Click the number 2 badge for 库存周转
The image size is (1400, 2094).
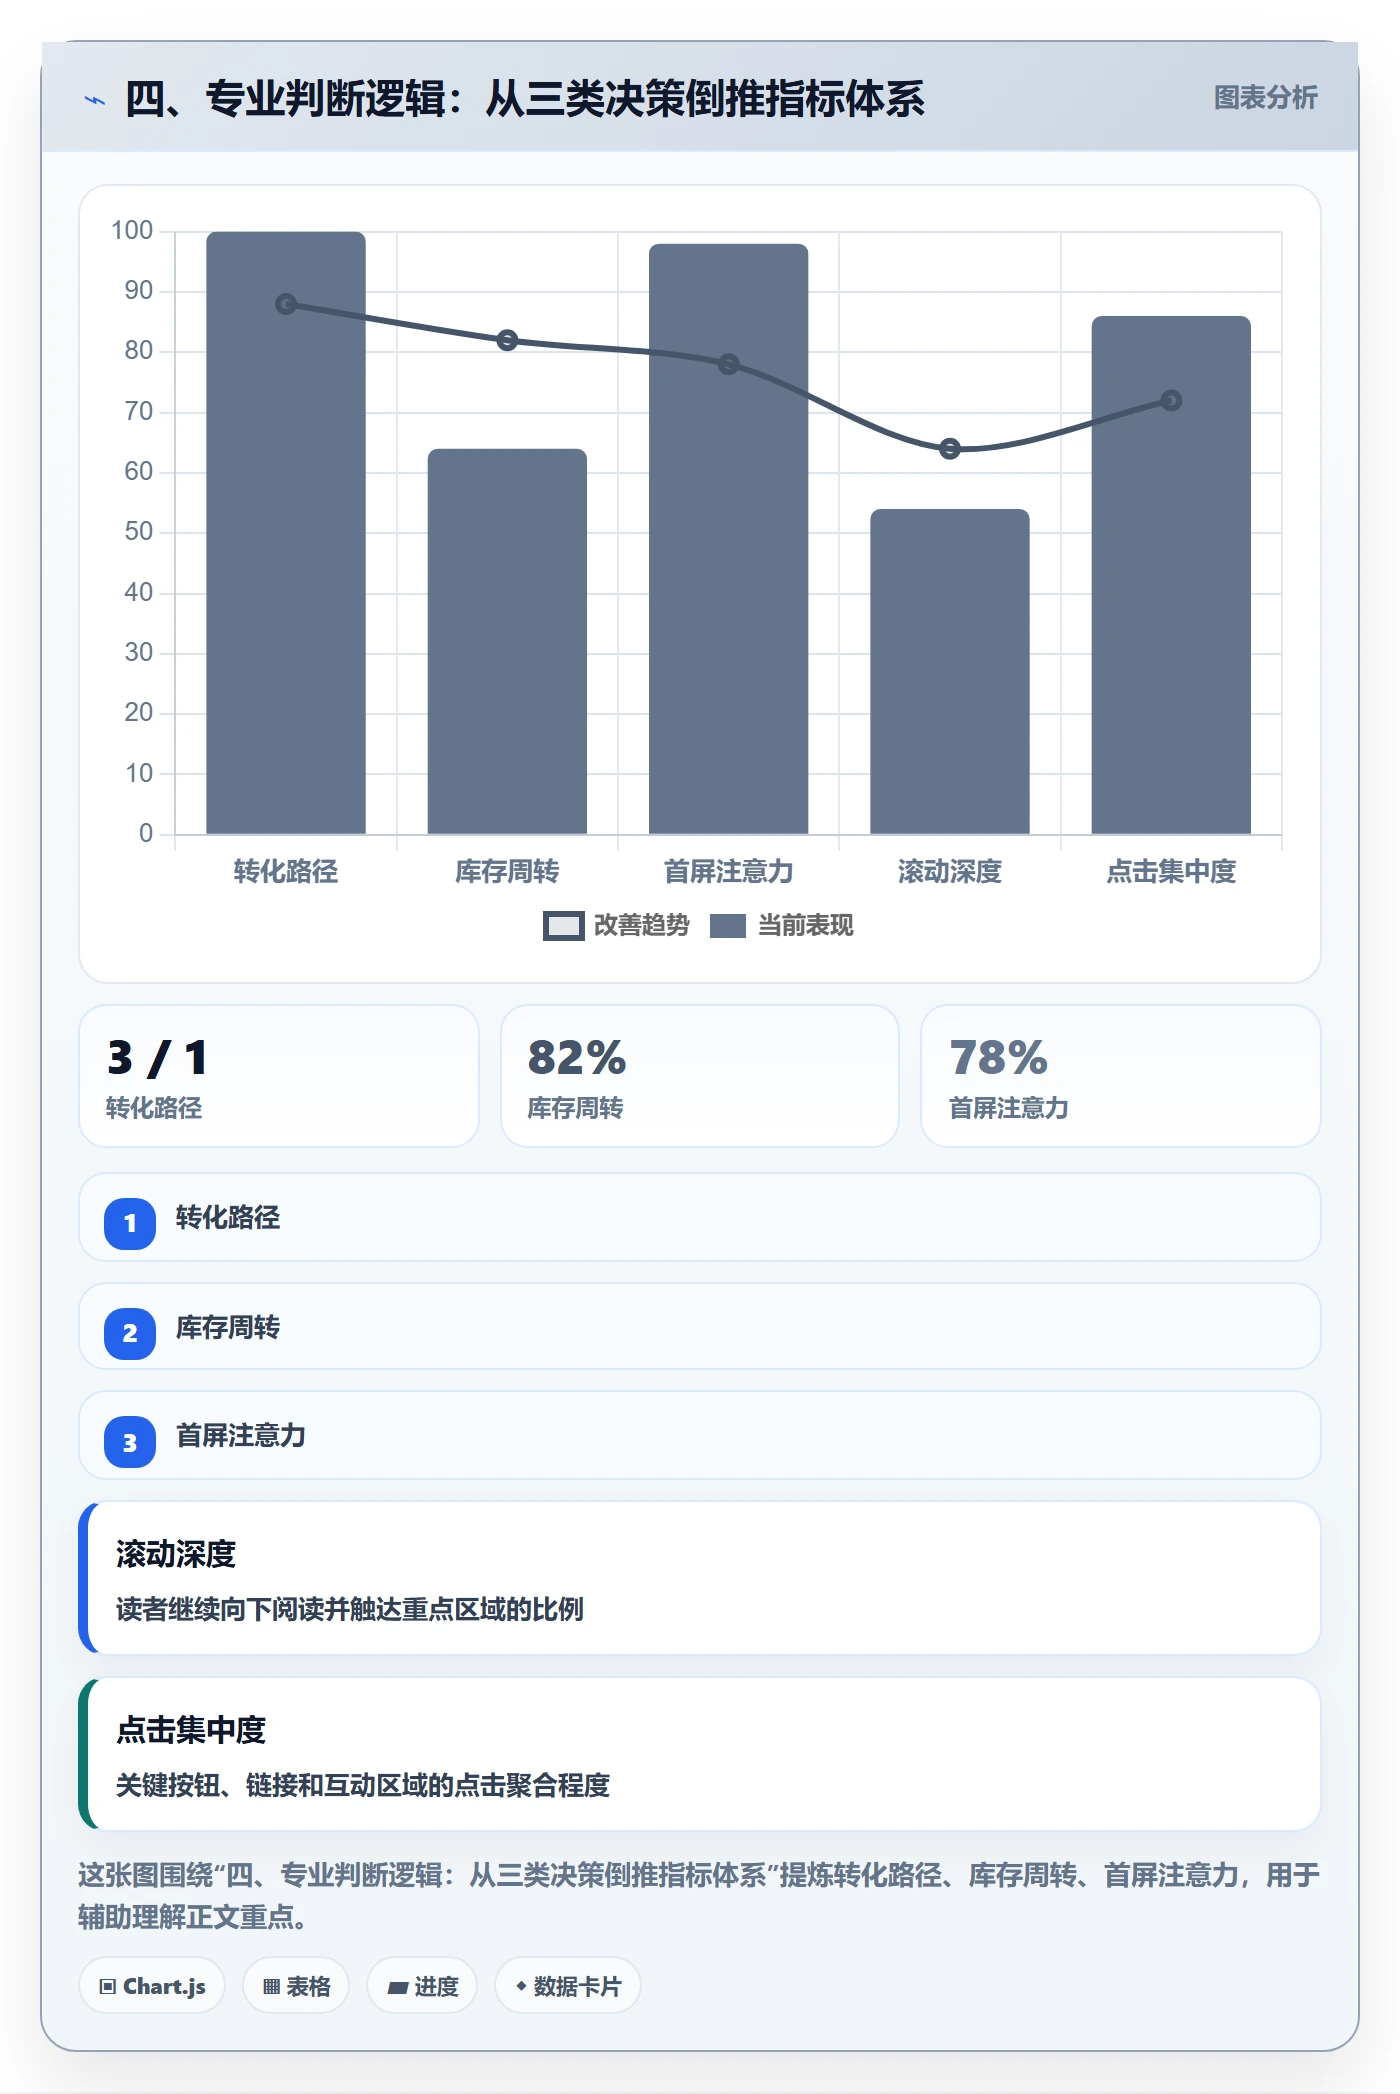point(130,1333)
